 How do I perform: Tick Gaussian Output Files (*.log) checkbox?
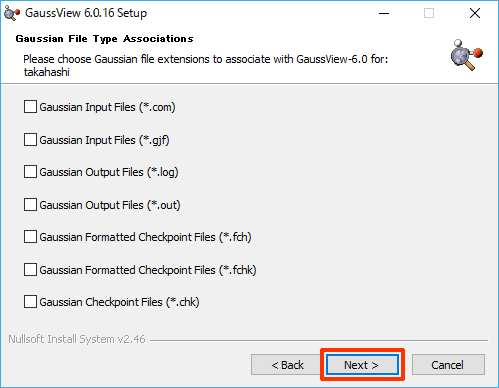30,172
